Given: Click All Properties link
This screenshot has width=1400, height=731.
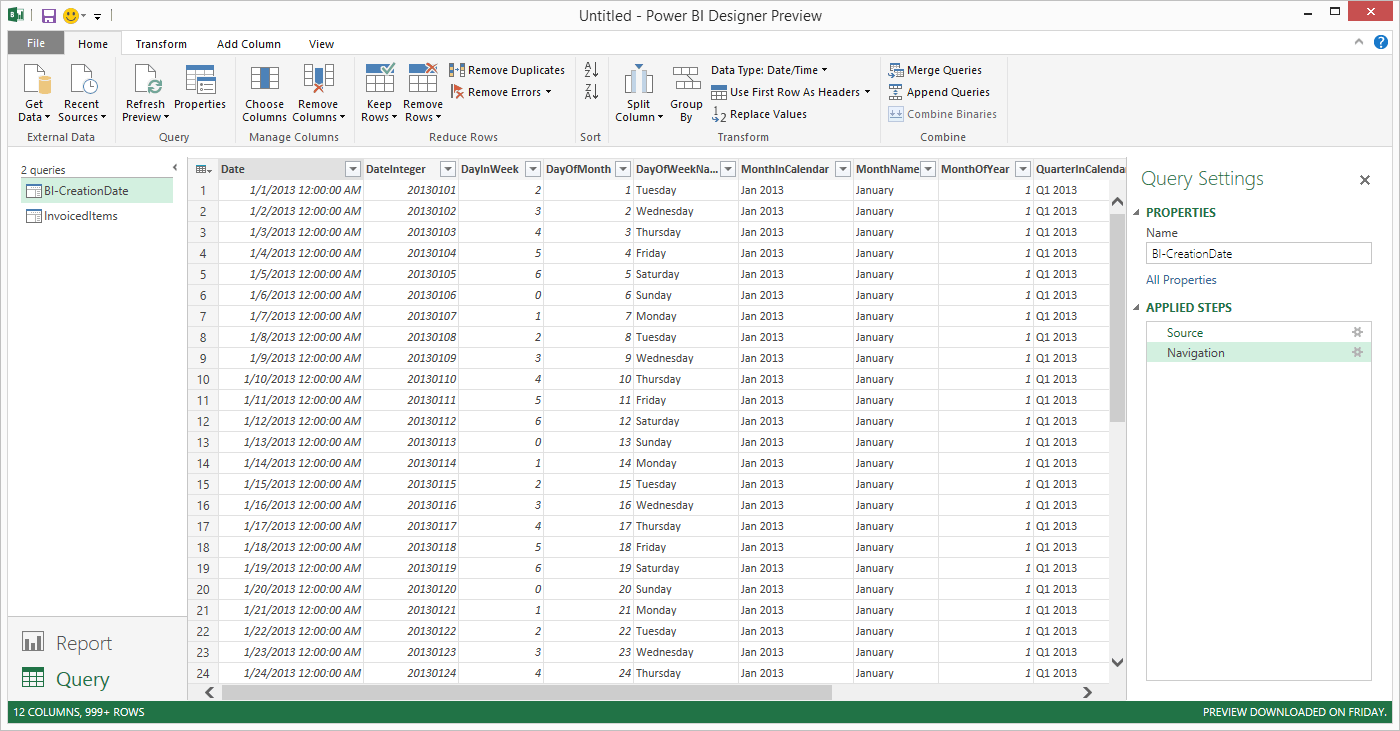Looking at the screenshot, I should (x=1181, y=280).
